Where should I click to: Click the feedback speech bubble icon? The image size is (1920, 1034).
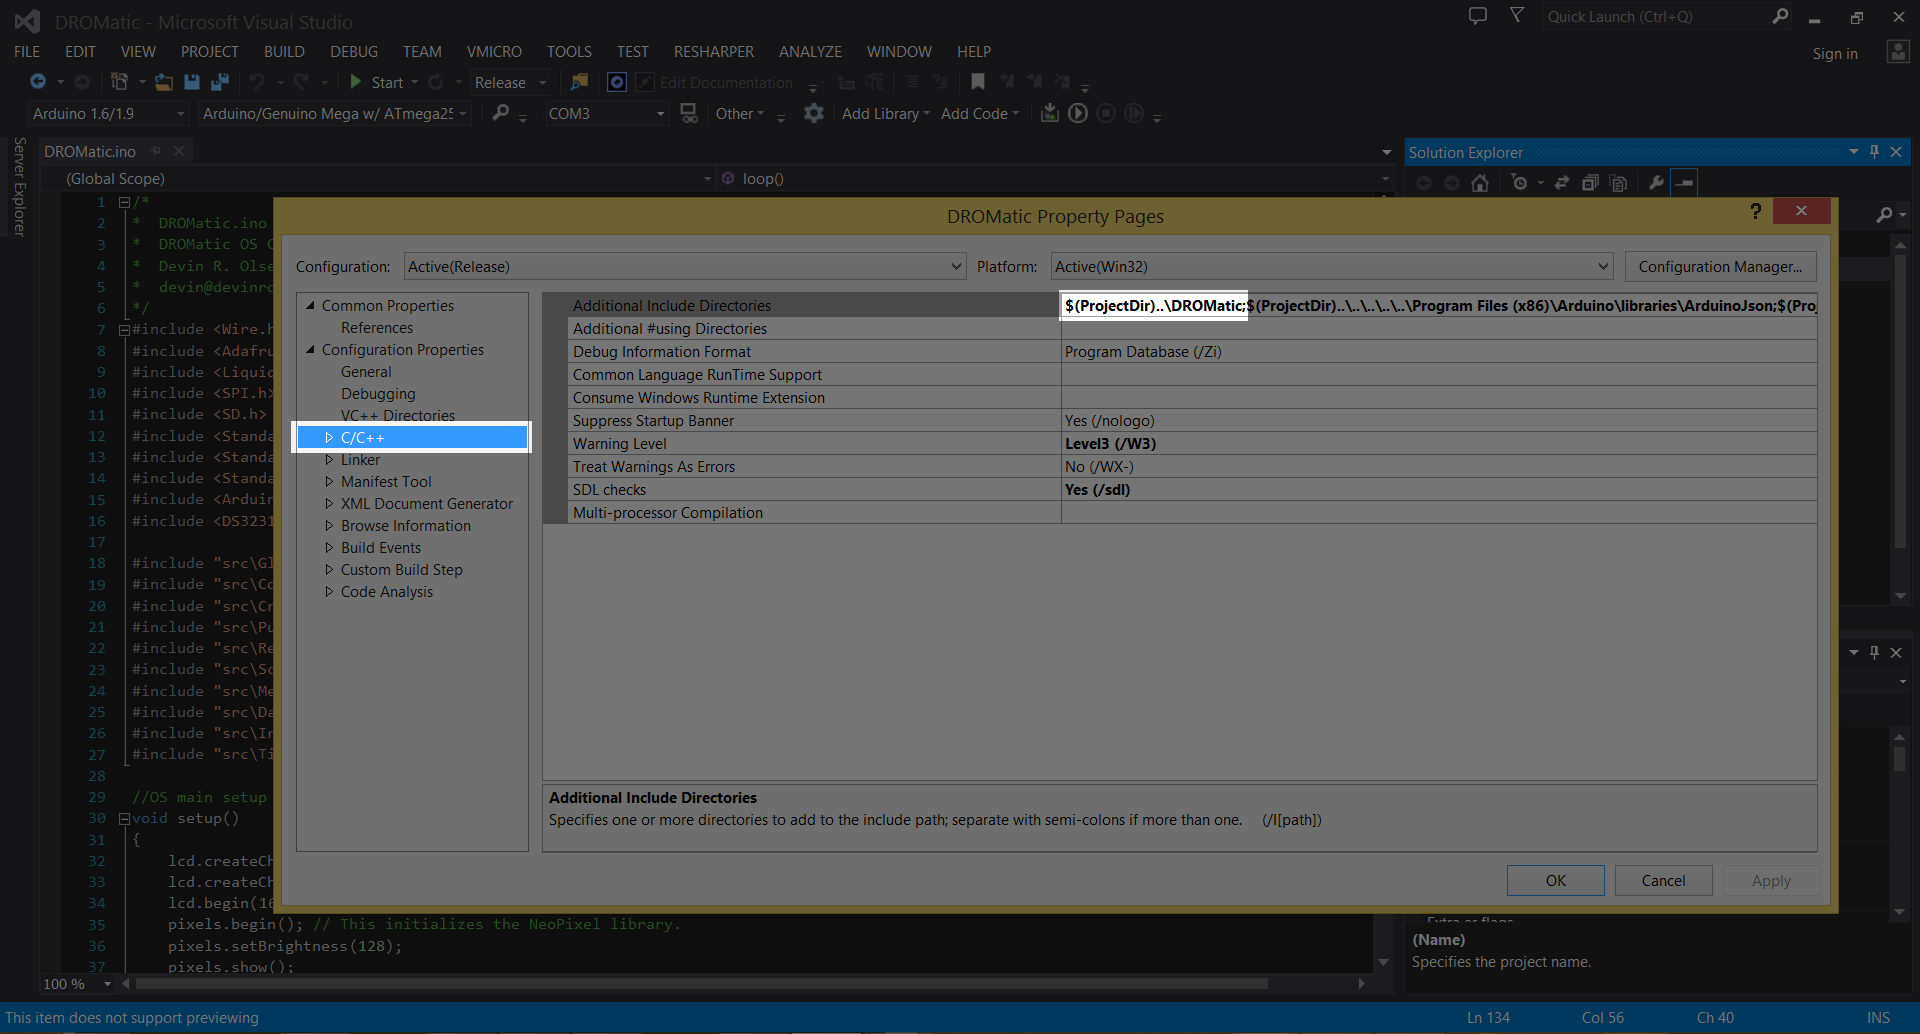(1478, 16)
